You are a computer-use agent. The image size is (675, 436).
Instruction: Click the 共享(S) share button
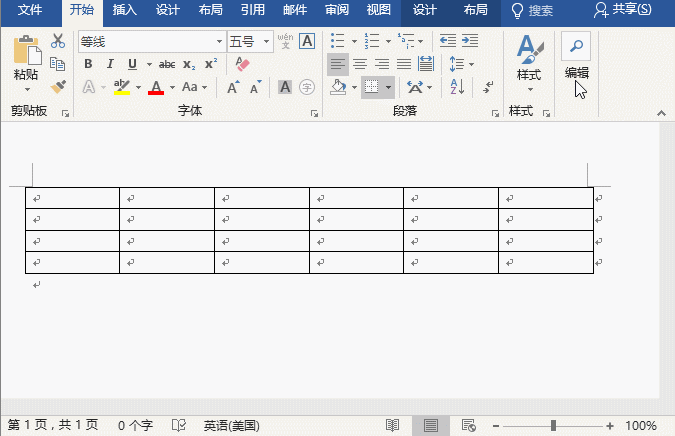pyautogui.click(x=623, y=10)
